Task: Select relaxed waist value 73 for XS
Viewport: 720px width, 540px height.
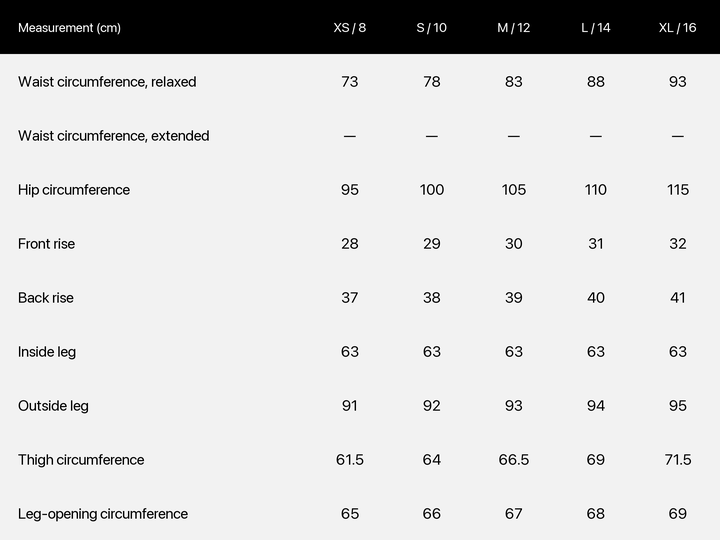Action: point(349,82)
